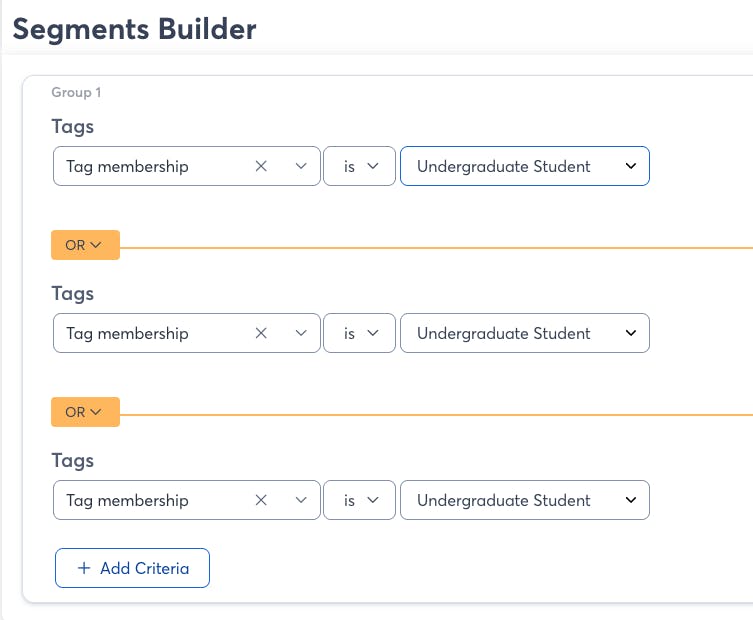Clear Tag membership in first criteria row

262,167
